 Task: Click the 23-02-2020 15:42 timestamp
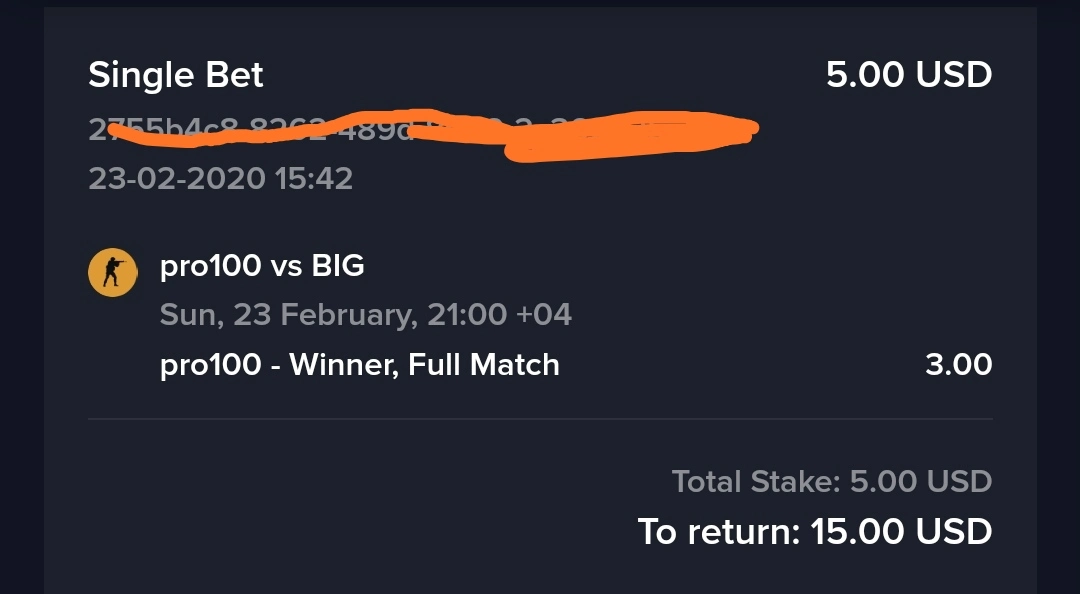220,179
